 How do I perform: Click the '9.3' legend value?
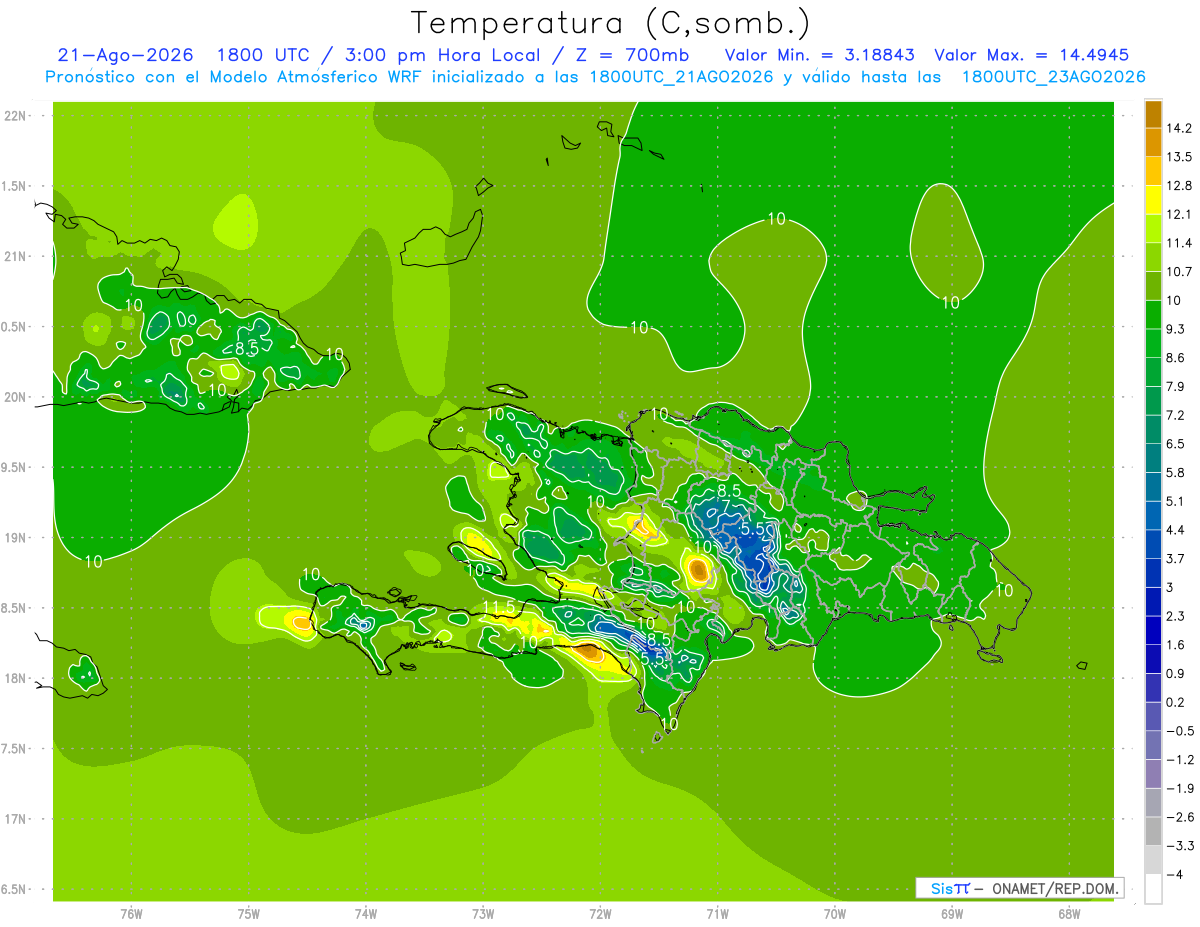[x=1175, y=329]
